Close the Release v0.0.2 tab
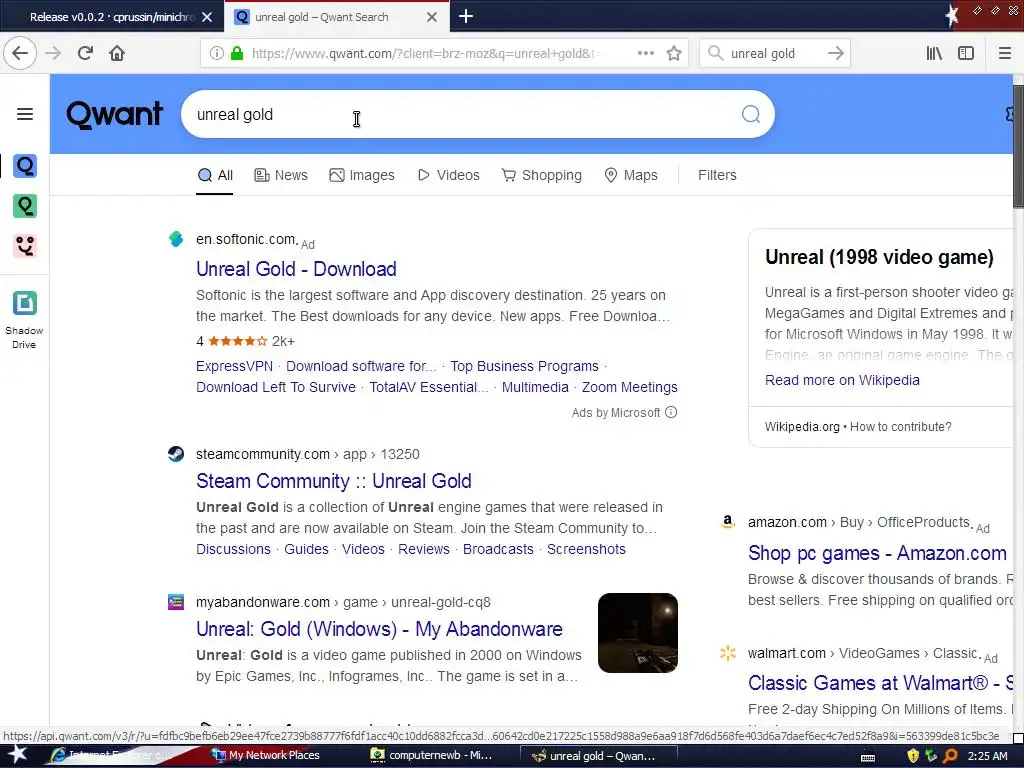The image size is (1024, 768). [207, 17]
